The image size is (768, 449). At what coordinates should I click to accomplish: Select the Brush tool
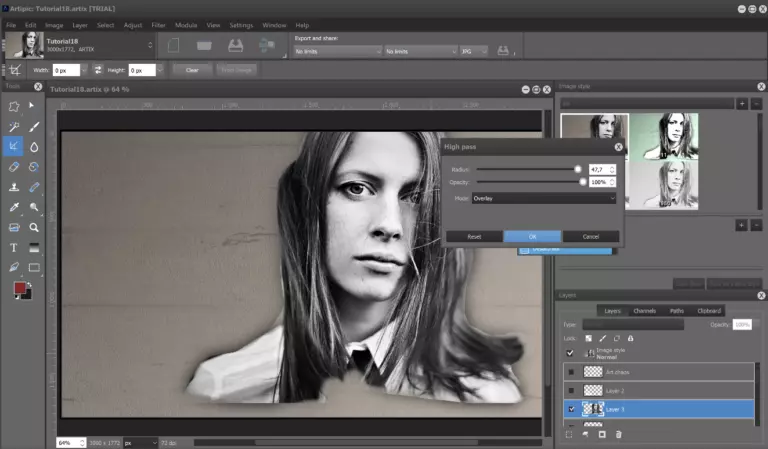coord(34,127)
